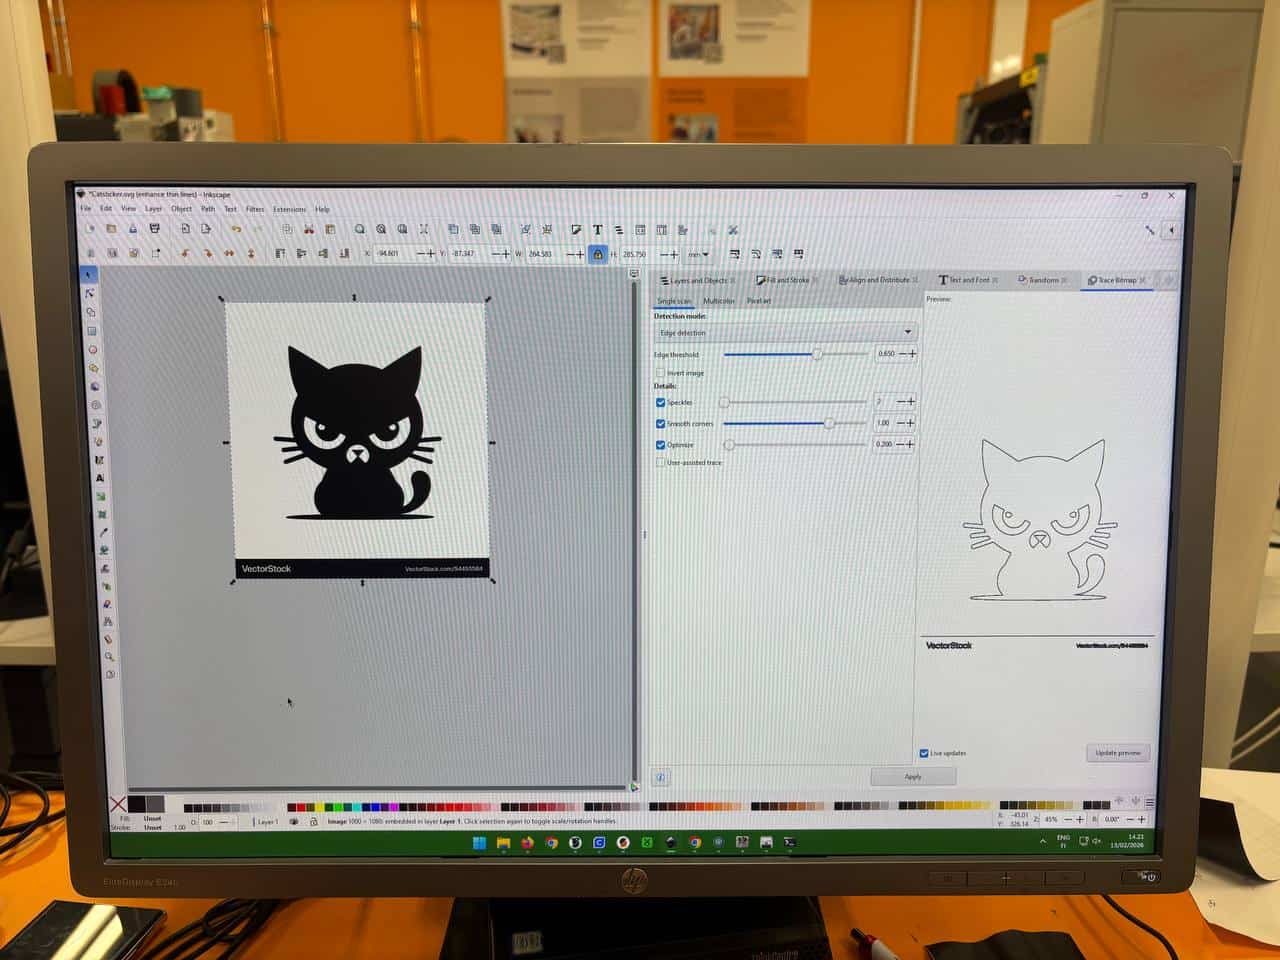Flip selection horizontally icon
1280x960 pixels.
tap(229, 254)
